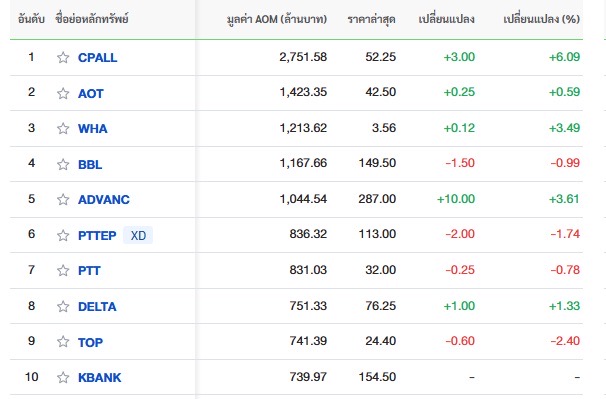Viewport: 606px width, 399px height.
Task: Open the DELTA stock link
Action: [97, 307]
